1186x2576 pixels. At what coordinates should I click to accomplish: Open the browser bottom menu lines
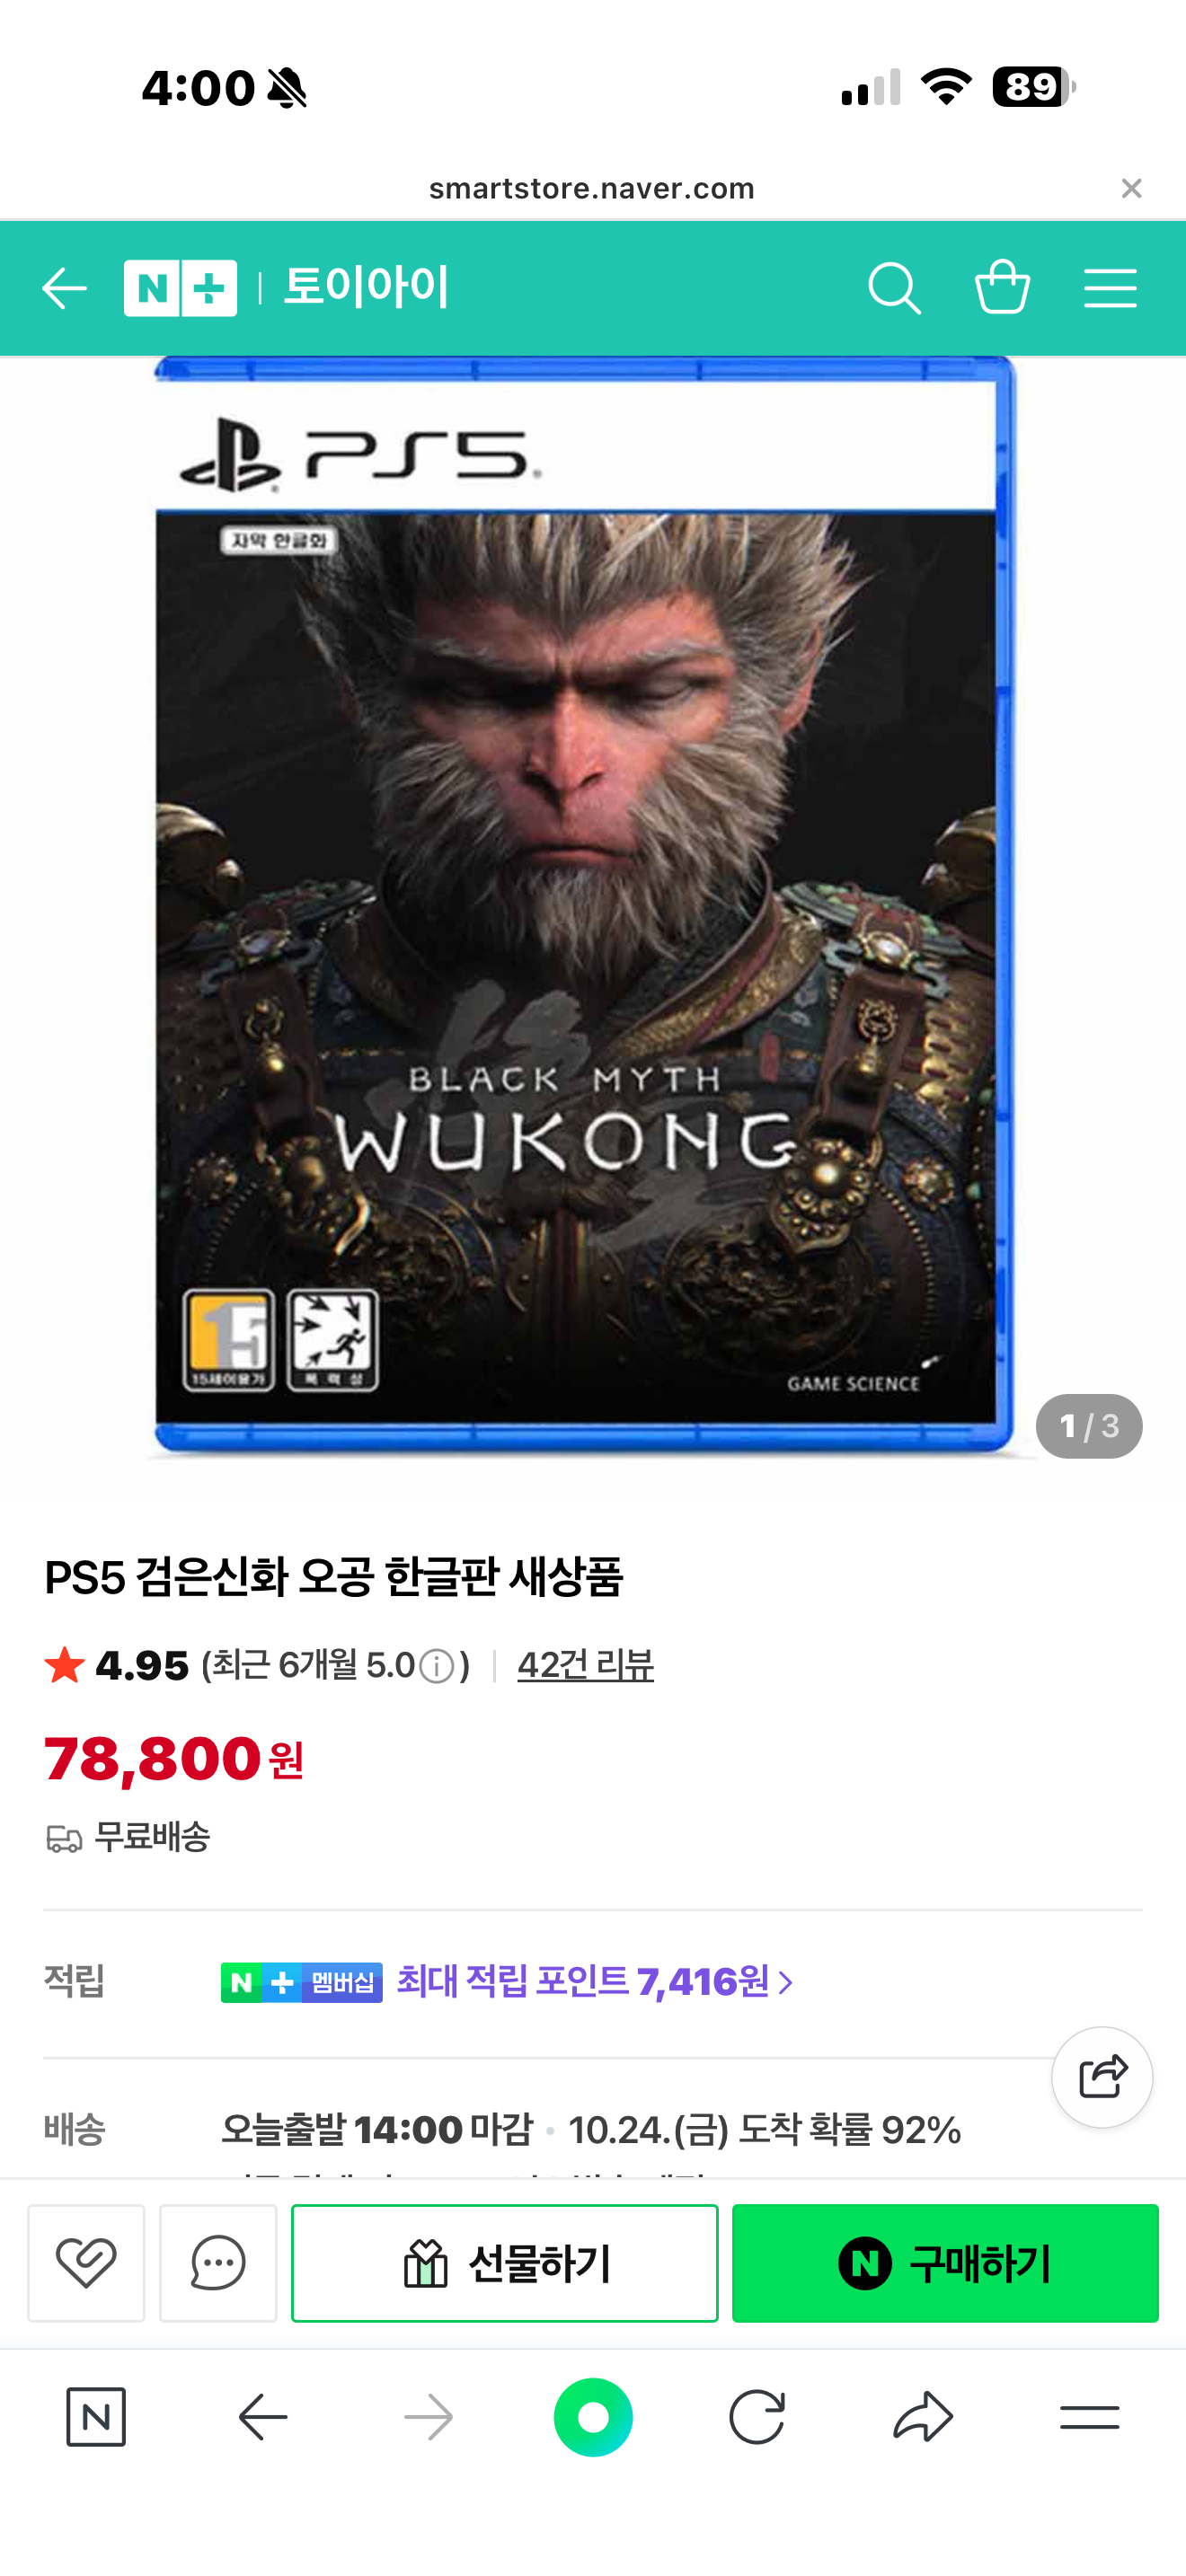pos(1089,2417)
